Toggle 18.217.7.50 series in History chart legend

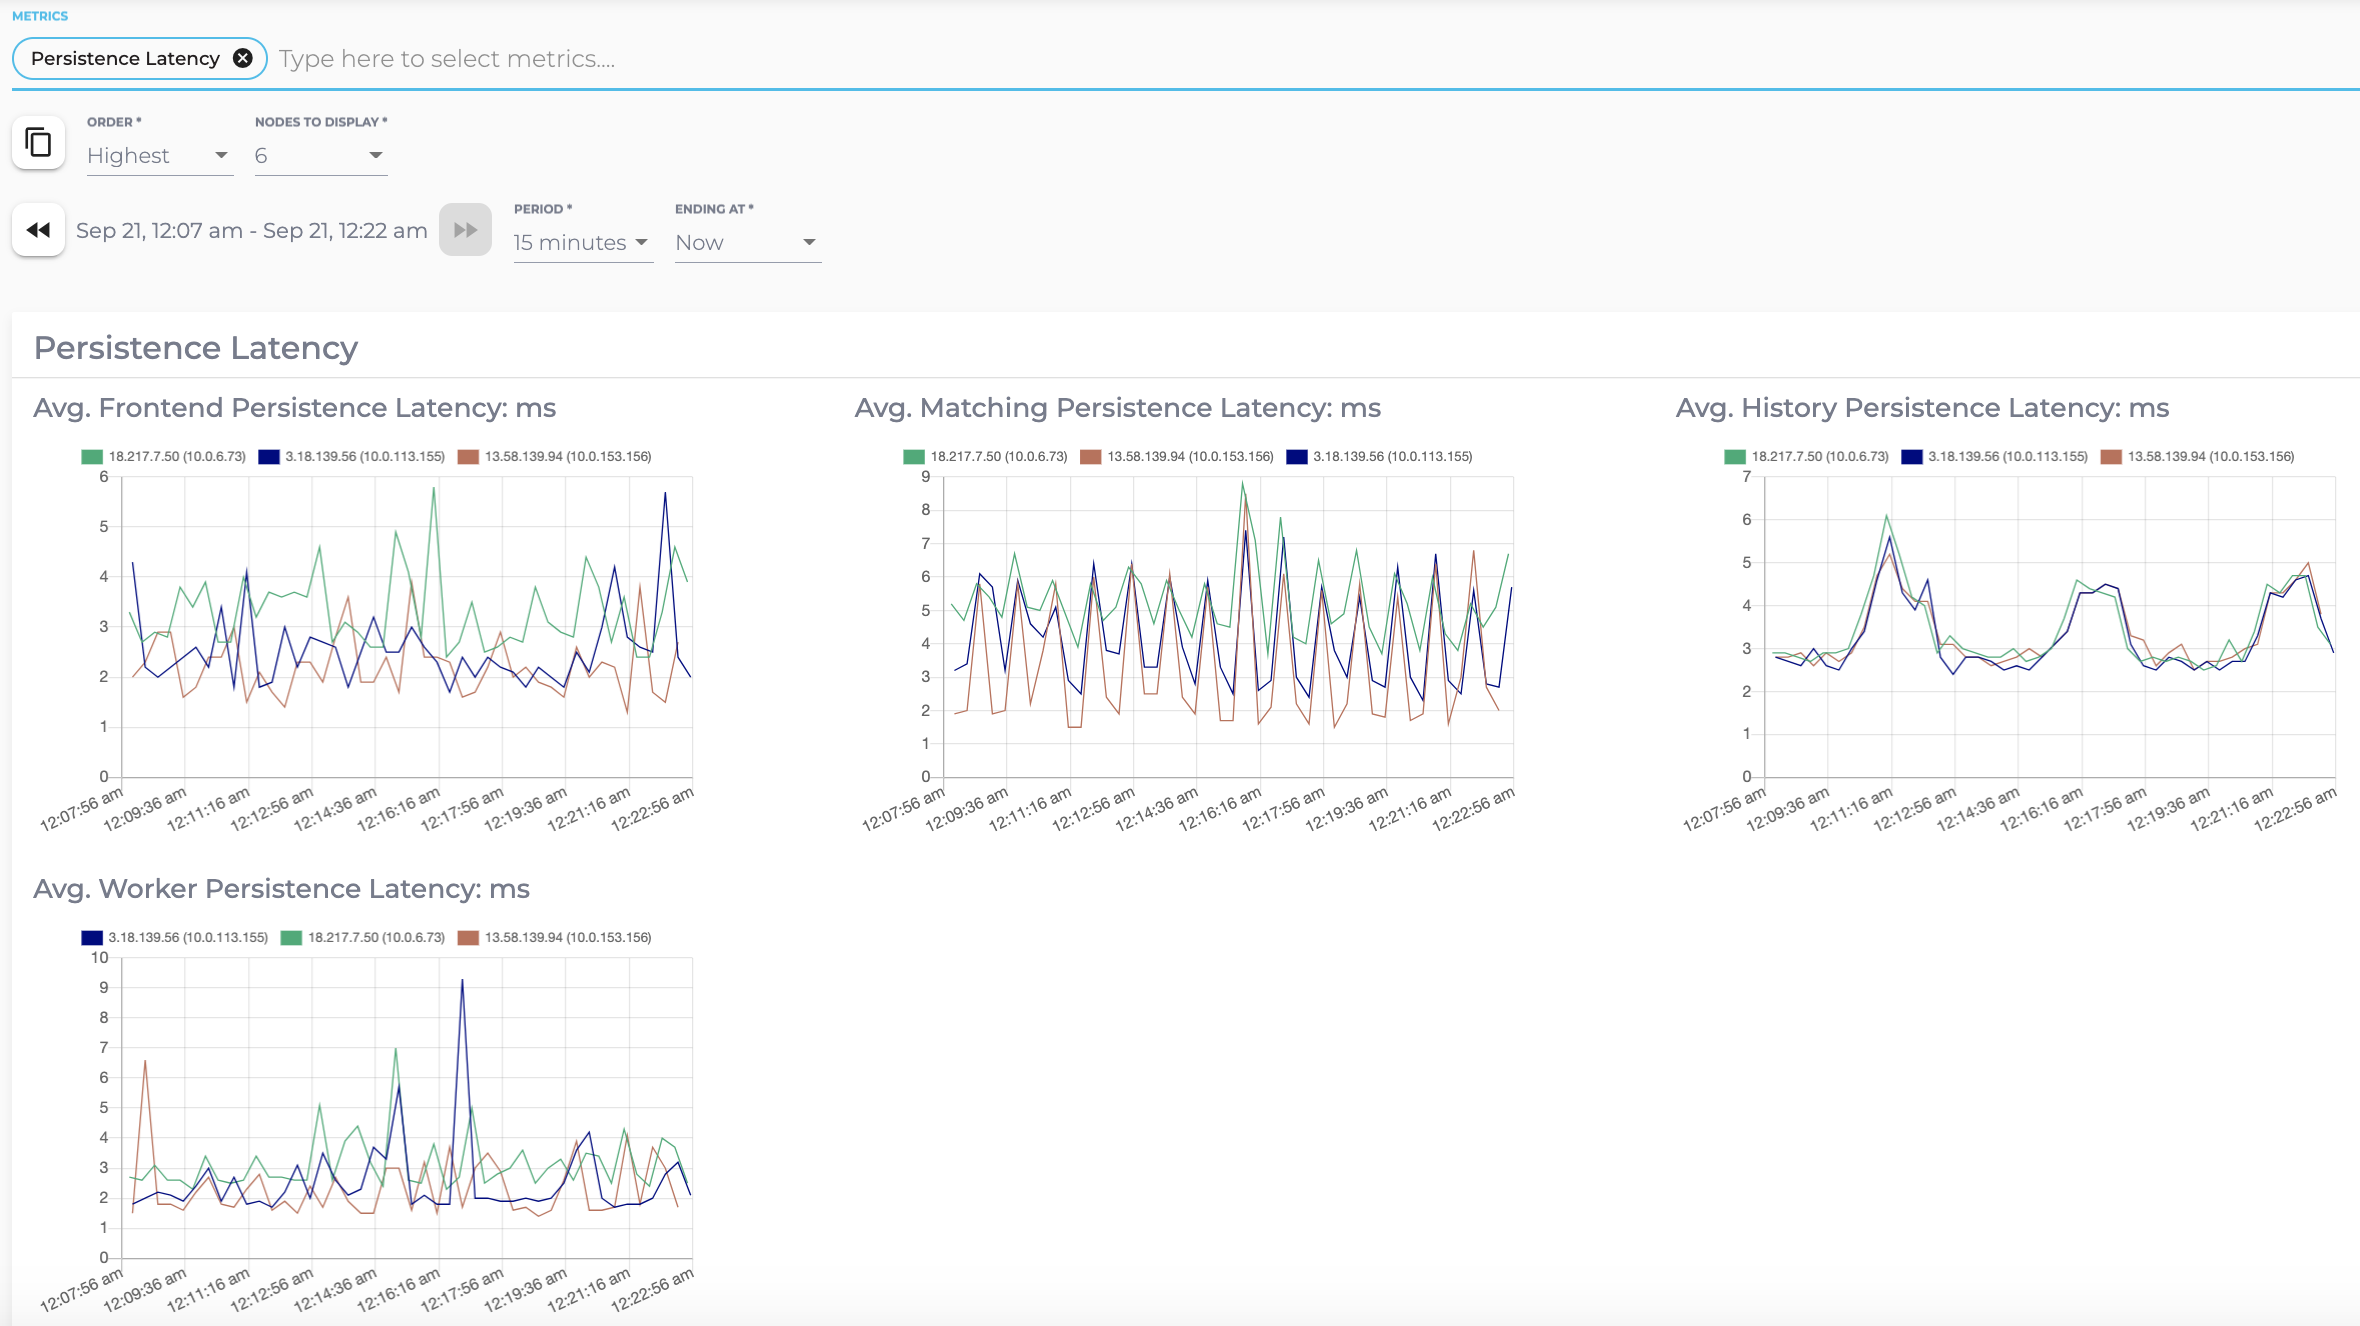1819,457
